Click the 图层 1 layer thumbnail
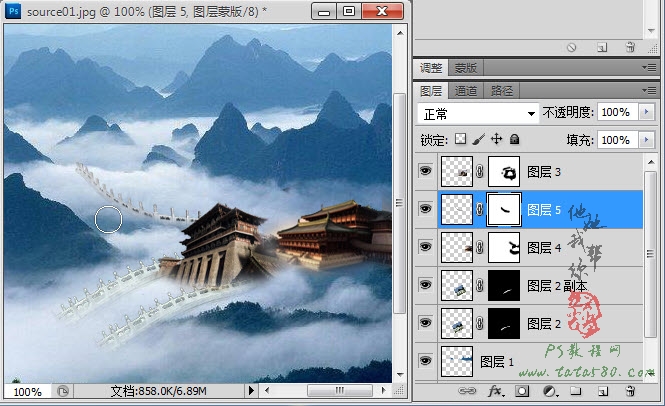This screenshot has height=406, width=665. pos(457,361)
